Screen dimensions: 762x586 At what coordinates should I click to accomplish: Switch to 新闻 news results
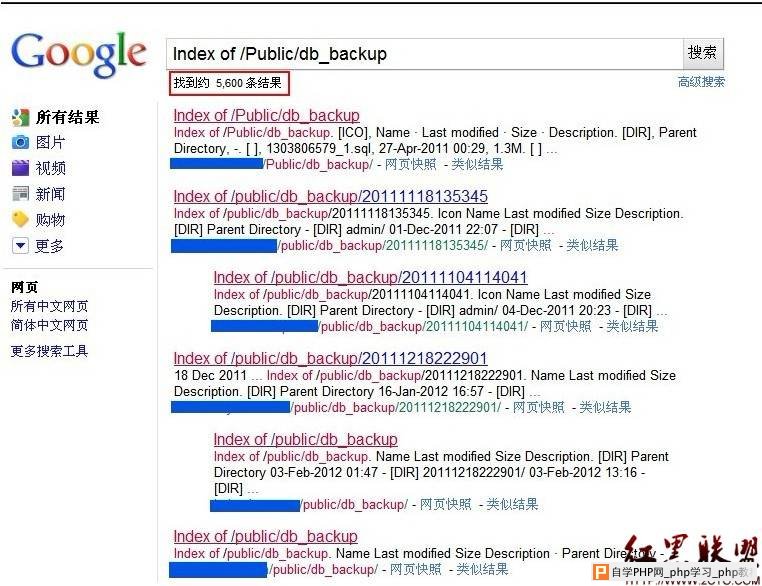tap(51, 194)
